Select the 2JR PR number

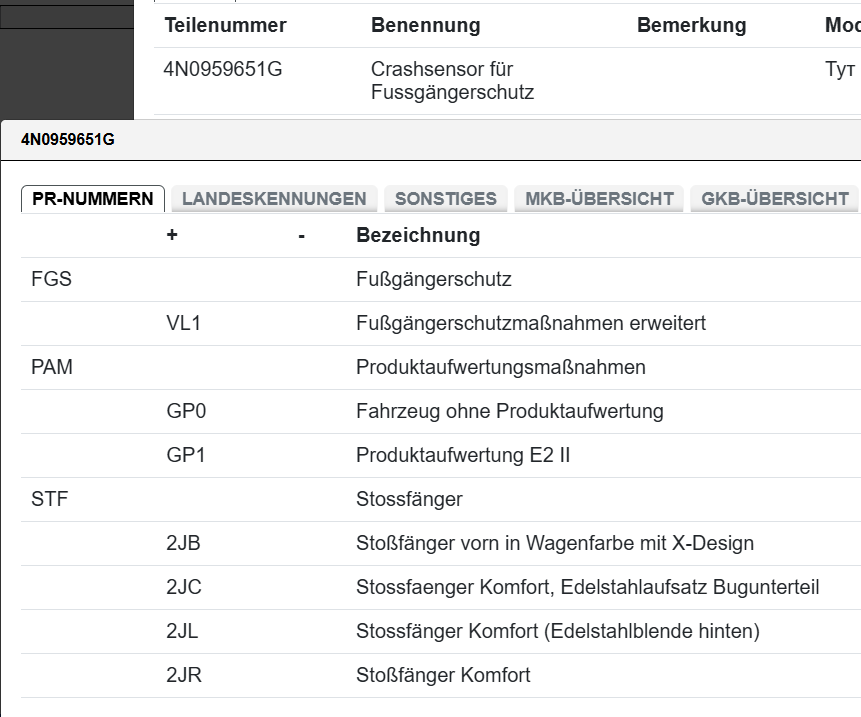tap(184, 676)
